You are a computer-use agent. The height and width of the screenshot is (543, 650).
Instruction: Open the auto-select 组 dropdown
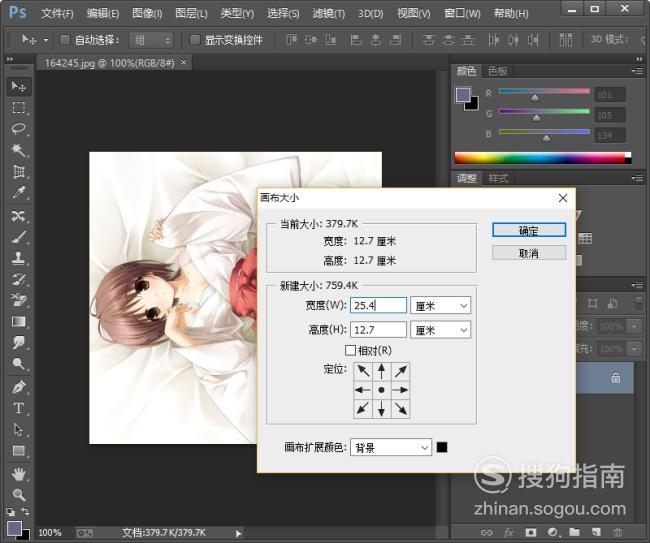click(151, 40)
